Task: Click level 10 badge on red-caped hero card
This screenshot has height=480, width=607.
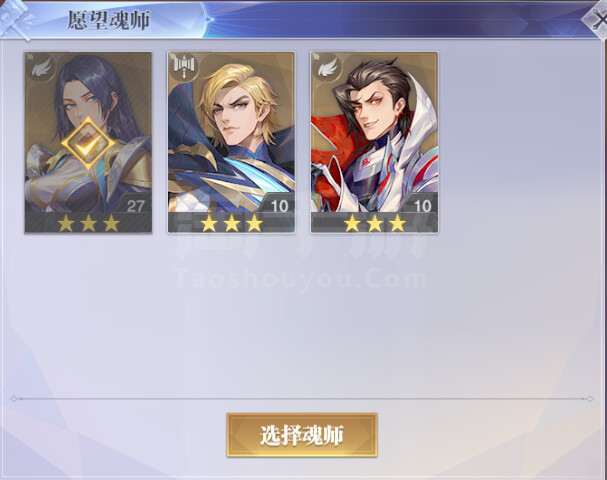Action: pos(422,205)
